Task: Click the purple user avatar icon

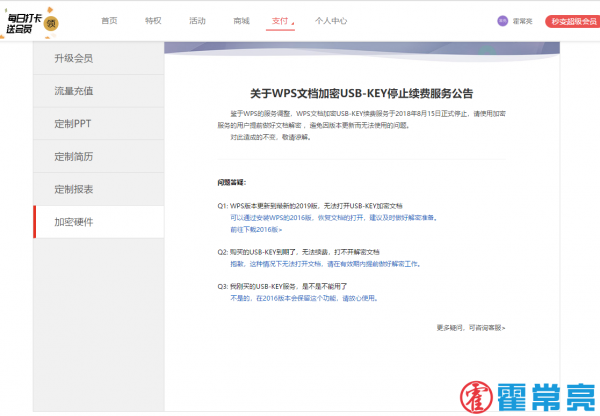Action: pyautogui.click(x=502, y=21)
